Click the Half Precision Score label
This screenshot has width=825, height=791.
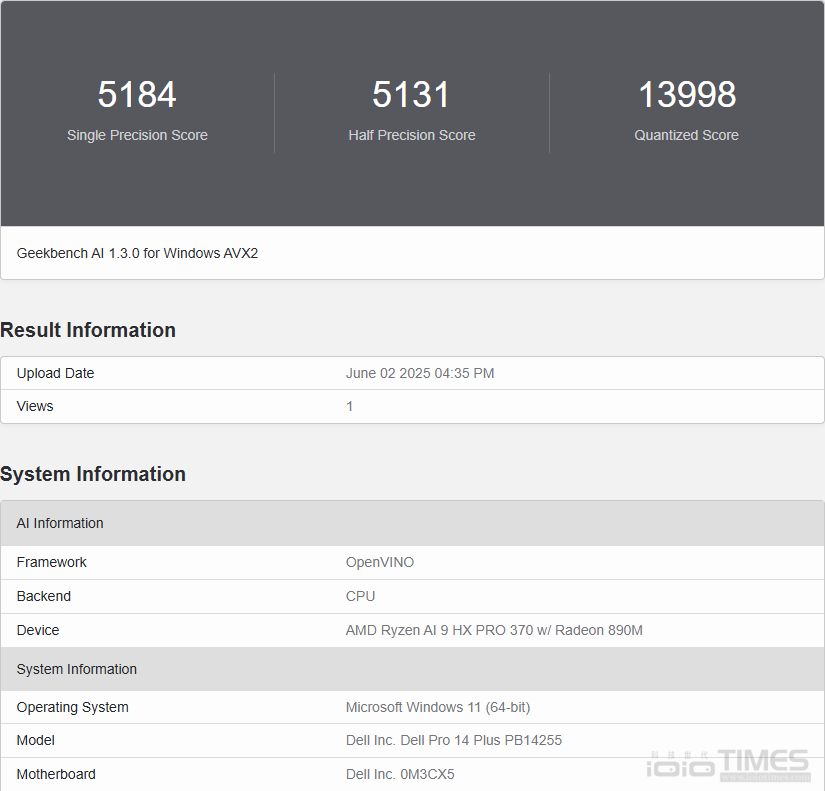pyautogui.click(x=412, y=135)
